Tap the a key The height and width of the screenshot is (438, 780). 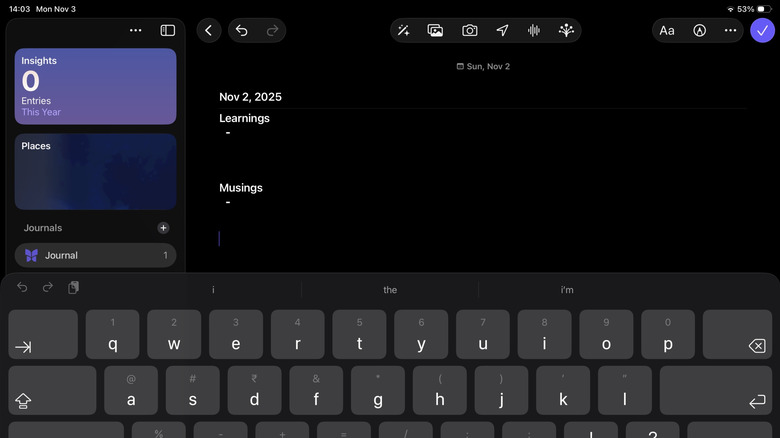pyautogui.click(x=131, y=390)
